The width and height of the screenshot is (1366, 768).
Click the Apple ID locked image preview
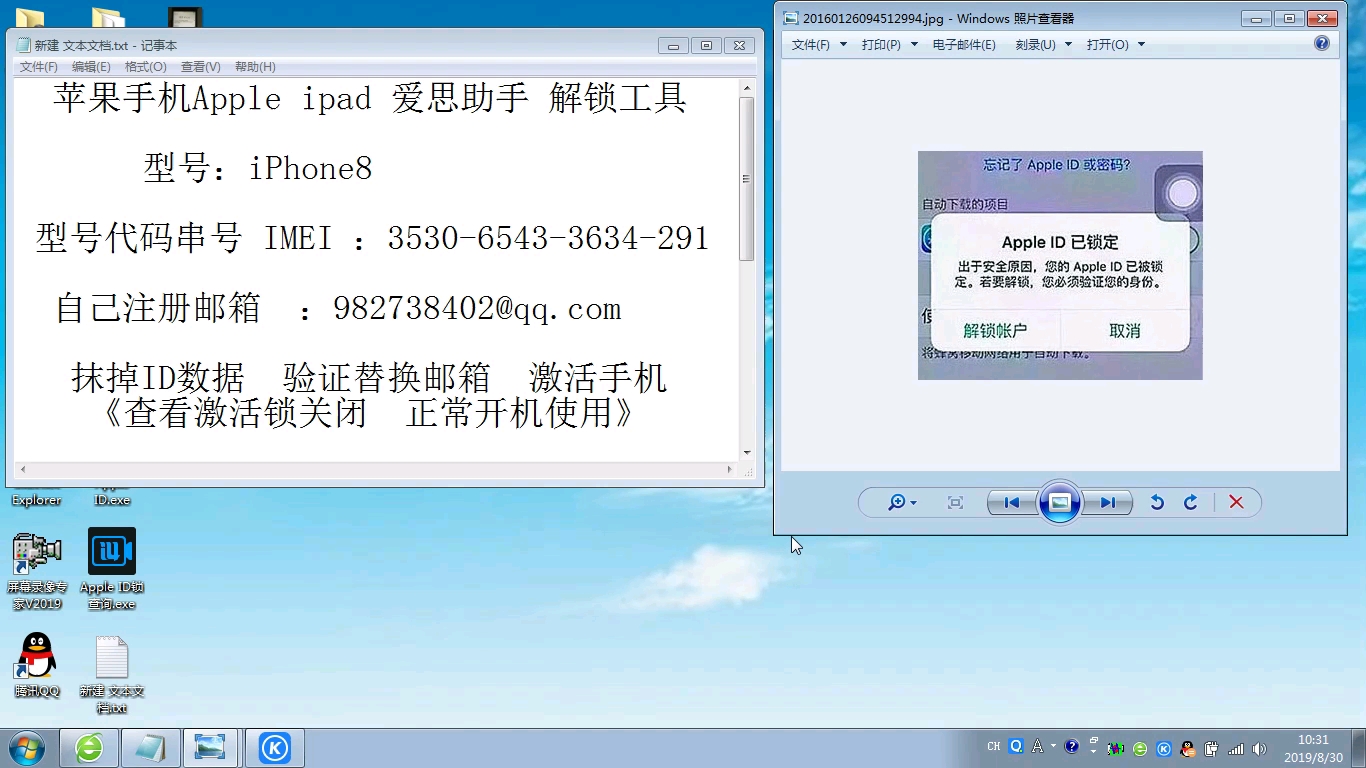[1060, 265]
